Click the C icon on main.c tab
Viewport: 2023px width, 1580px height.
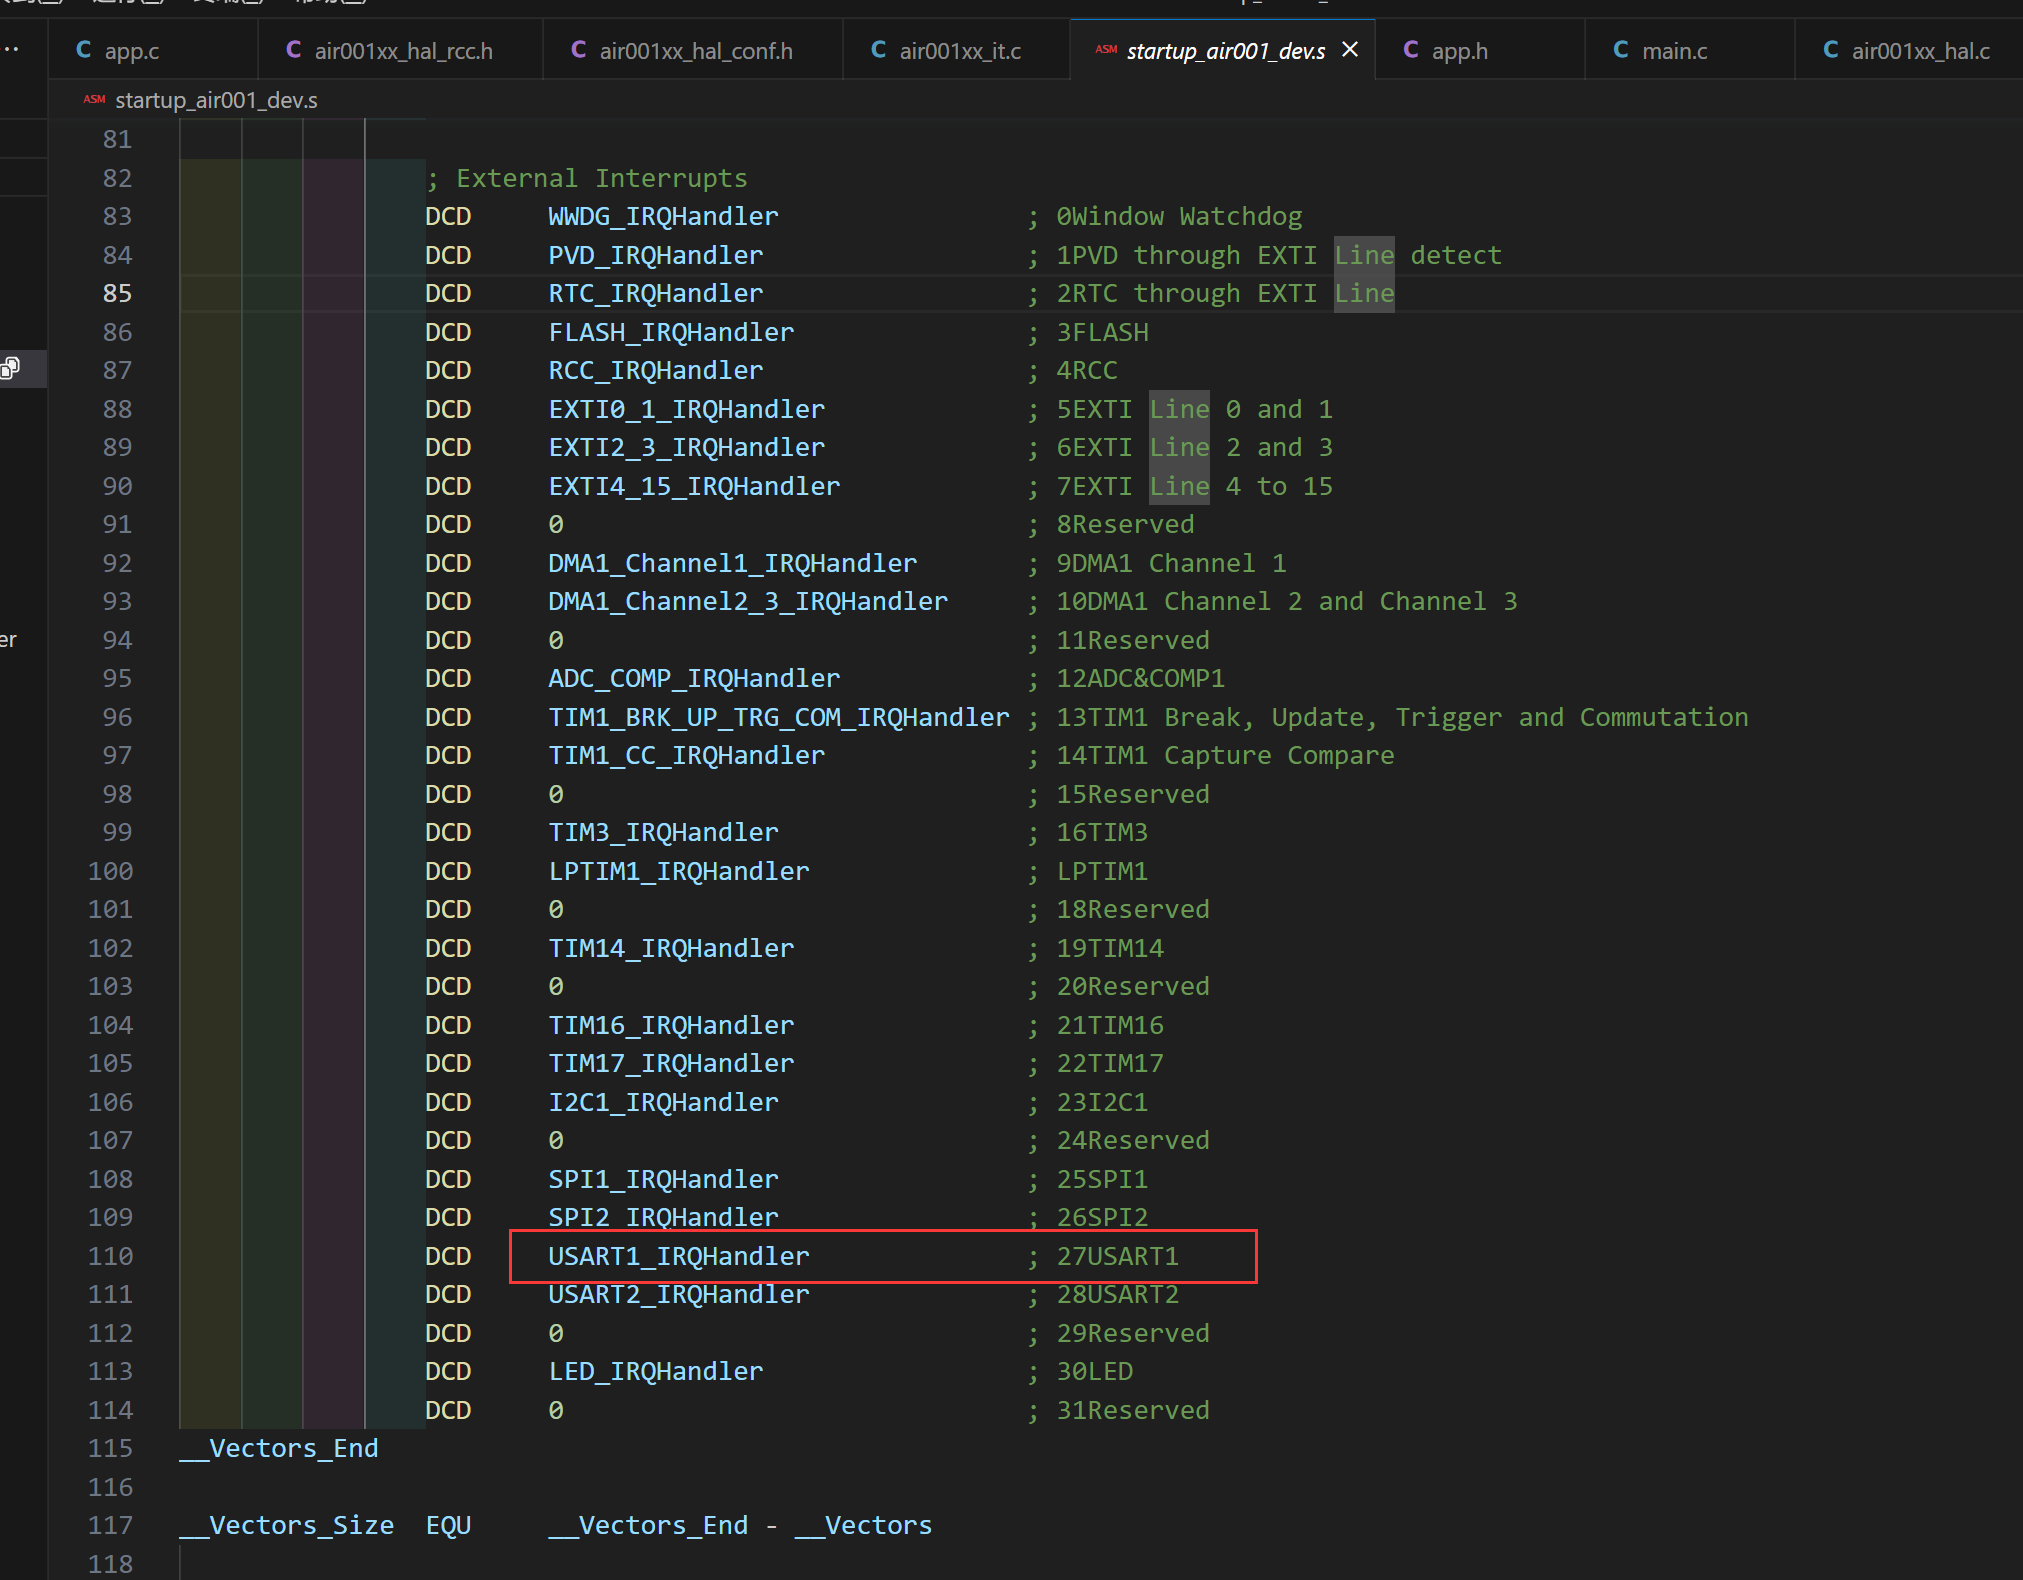(1621, 50)
